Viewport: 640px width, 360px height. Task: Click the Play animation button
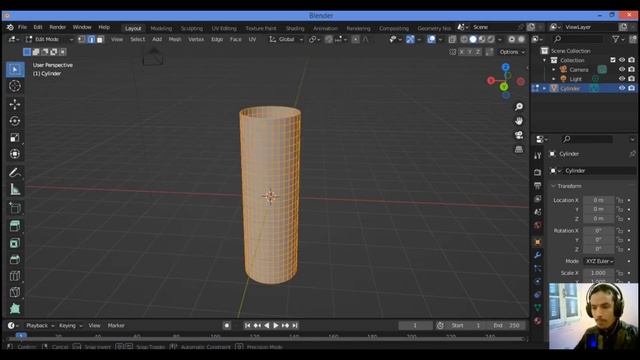point(276,325)
